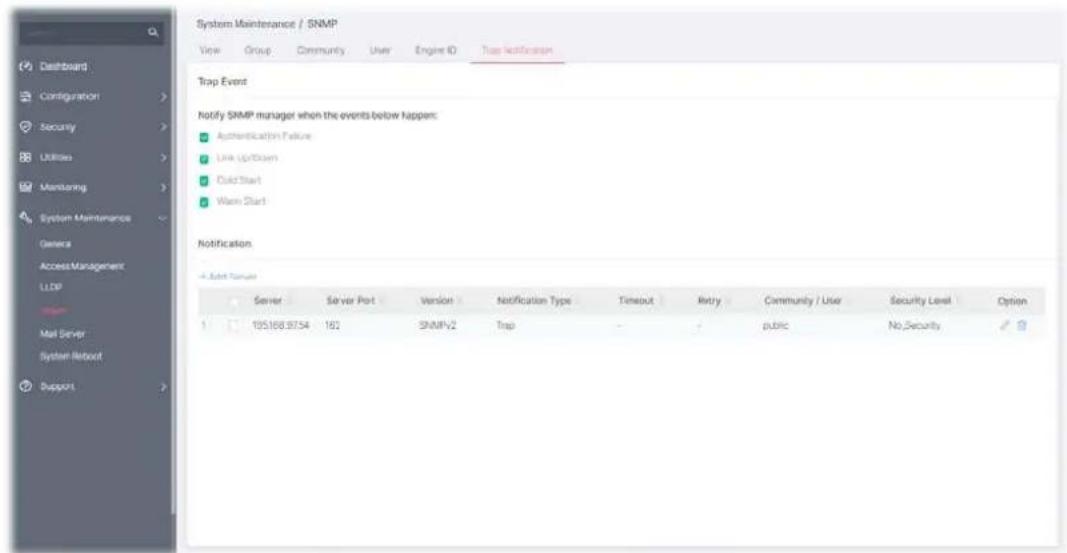Click the "No_Security" cell
Viewport: 1067px width, 553px height.
coord(914,326)
